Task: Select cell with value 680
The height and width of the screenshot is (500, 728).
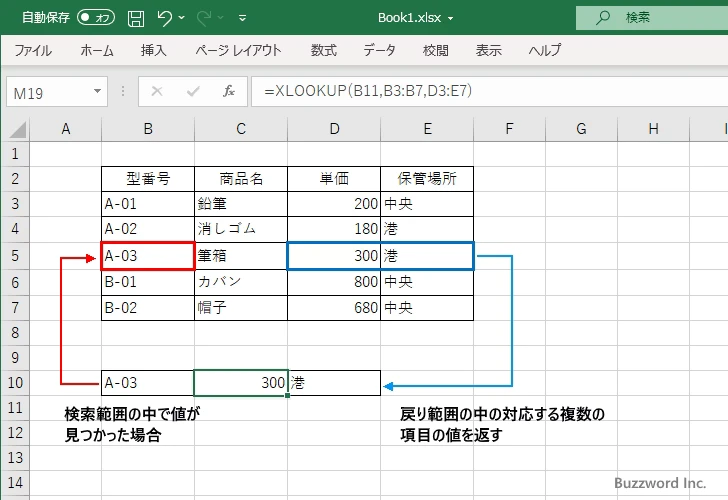Action: 334,307
